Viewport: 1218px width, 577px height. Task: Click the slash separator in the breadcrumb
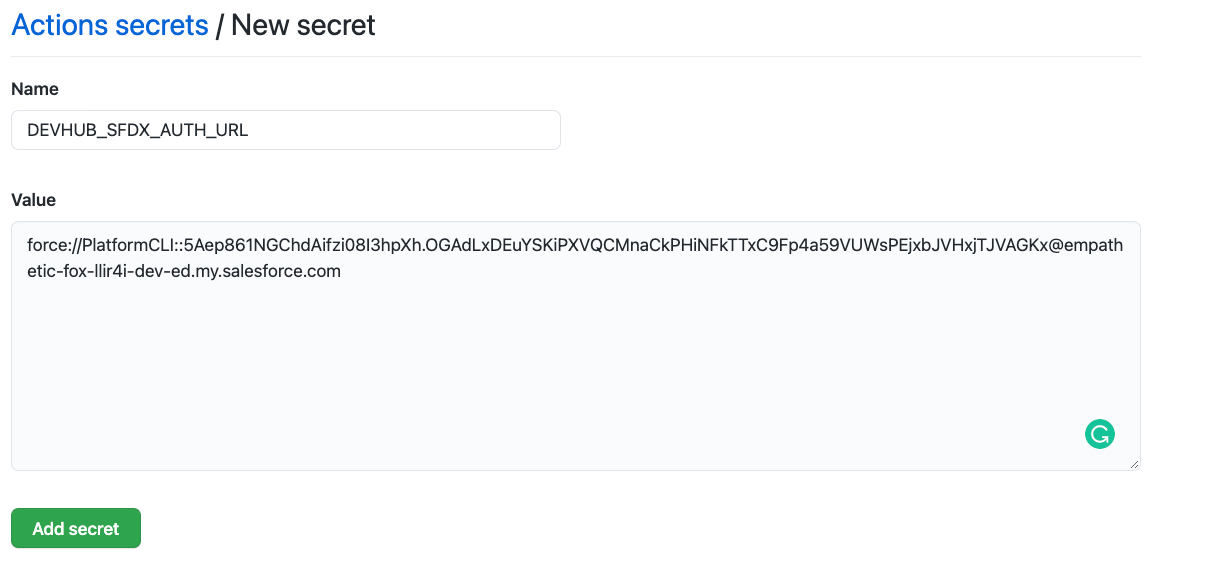tap(220, 25)
